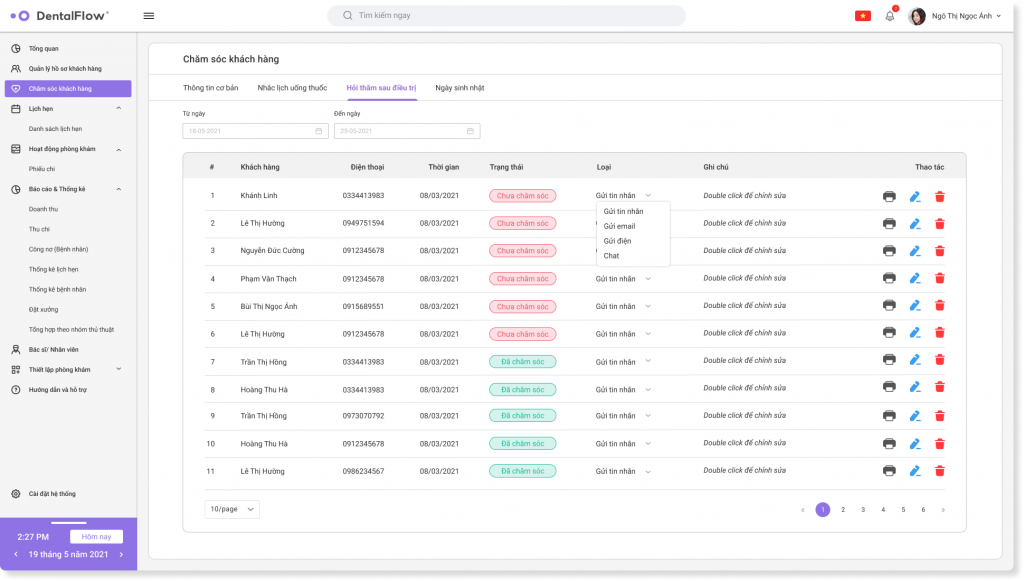The height and width of the screenshot is (581, 1024).
Task: Open Doanh thu report
Action: click(x=43, y=210)
